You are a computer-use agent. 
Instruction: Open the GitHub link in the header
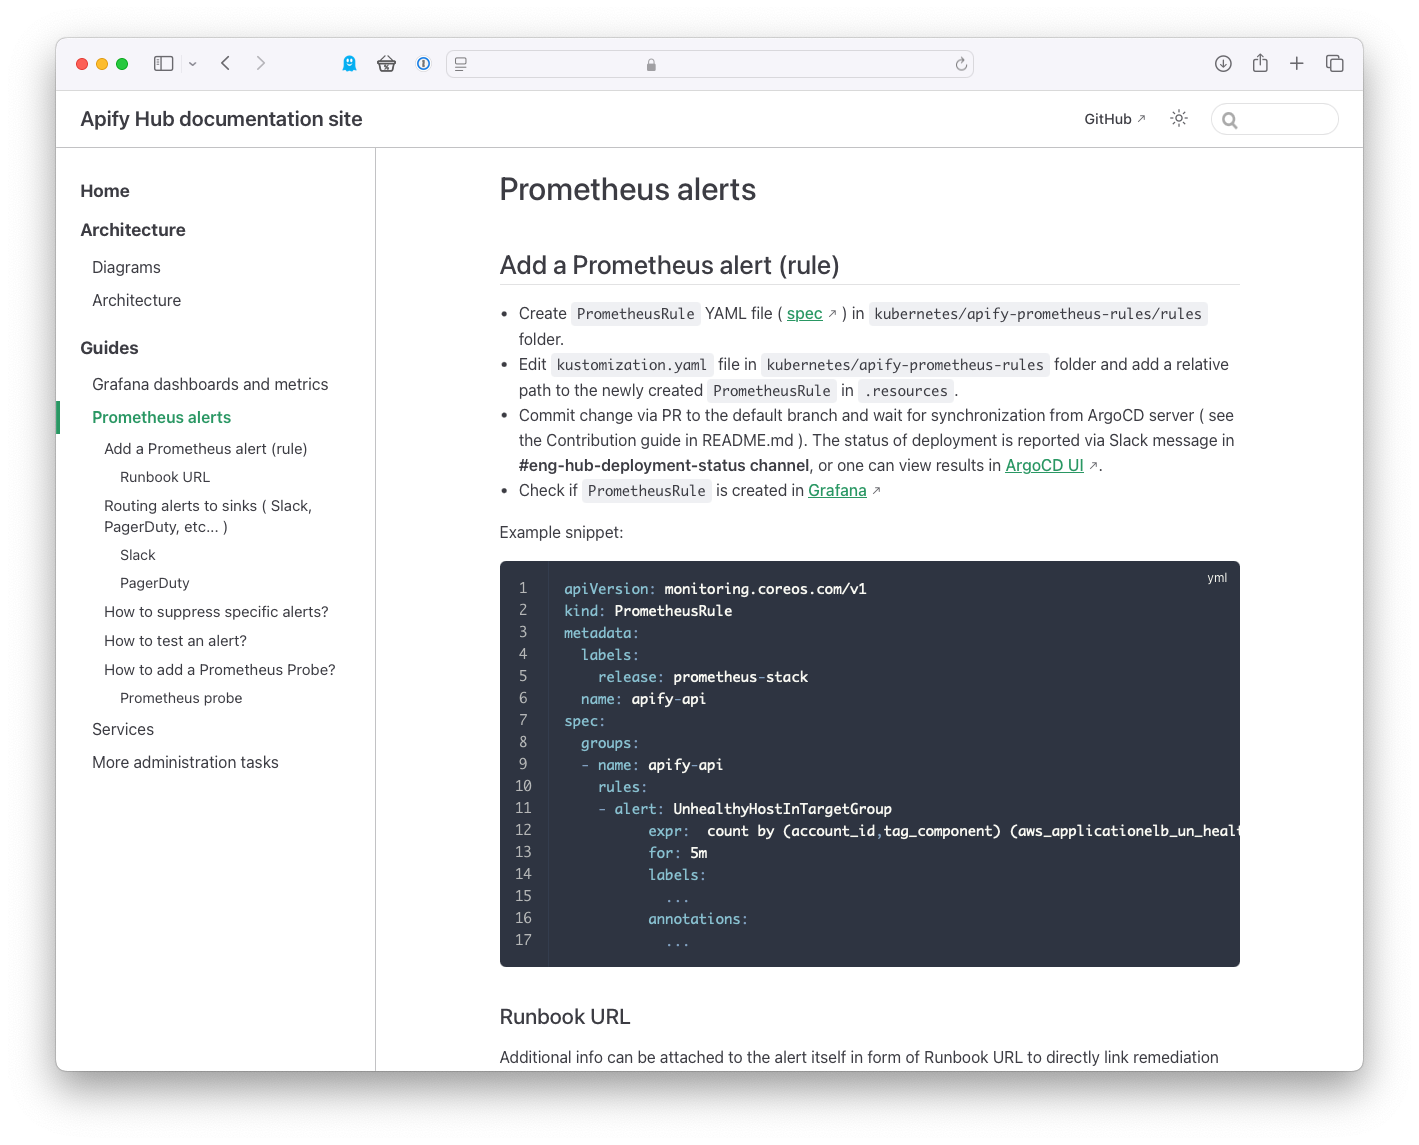pyautogui.click(x=1115, y=119)
